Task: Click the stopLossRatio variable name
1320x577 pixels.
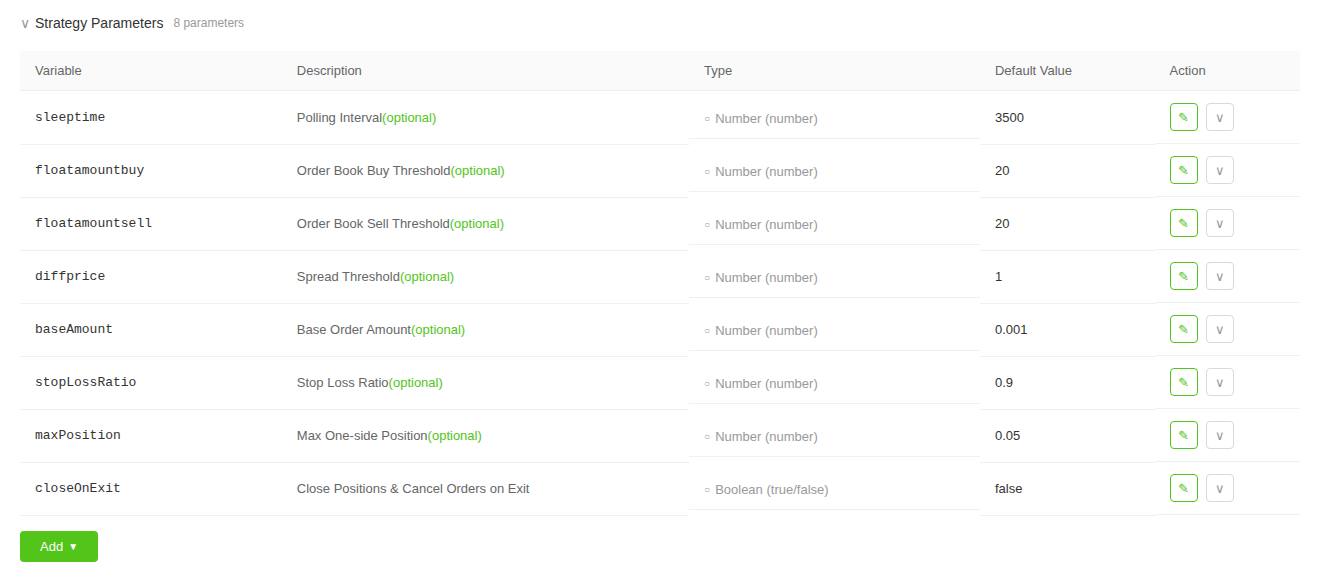Action: (x=85, y=382)
